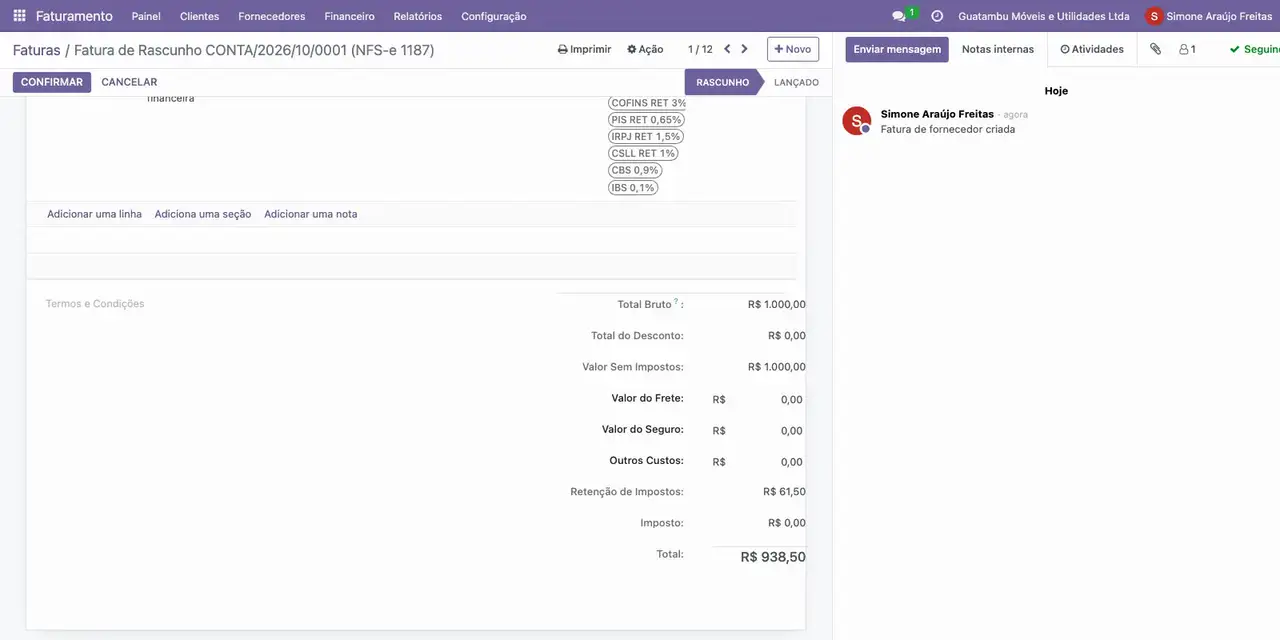Go to next record arrow
This screenshot has width=1280, height=640.
point(744,49)
